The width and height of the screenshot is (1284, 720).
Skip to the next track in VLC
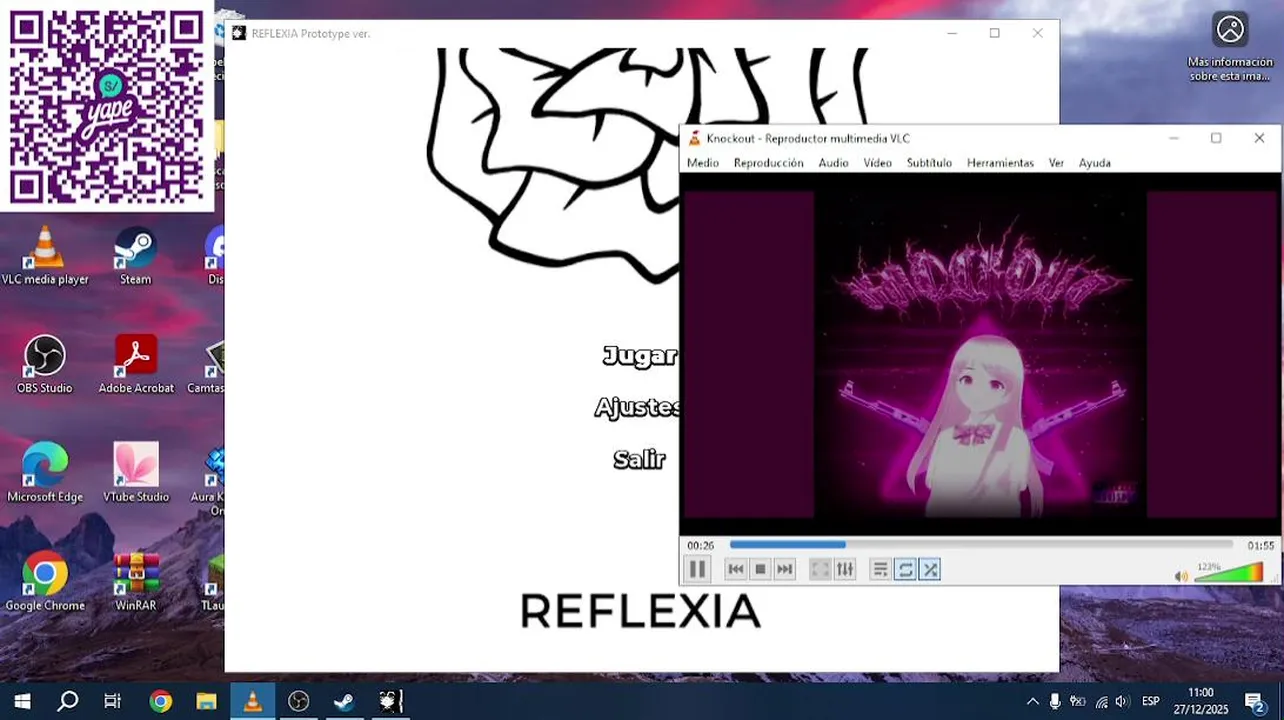click(785, 569)
